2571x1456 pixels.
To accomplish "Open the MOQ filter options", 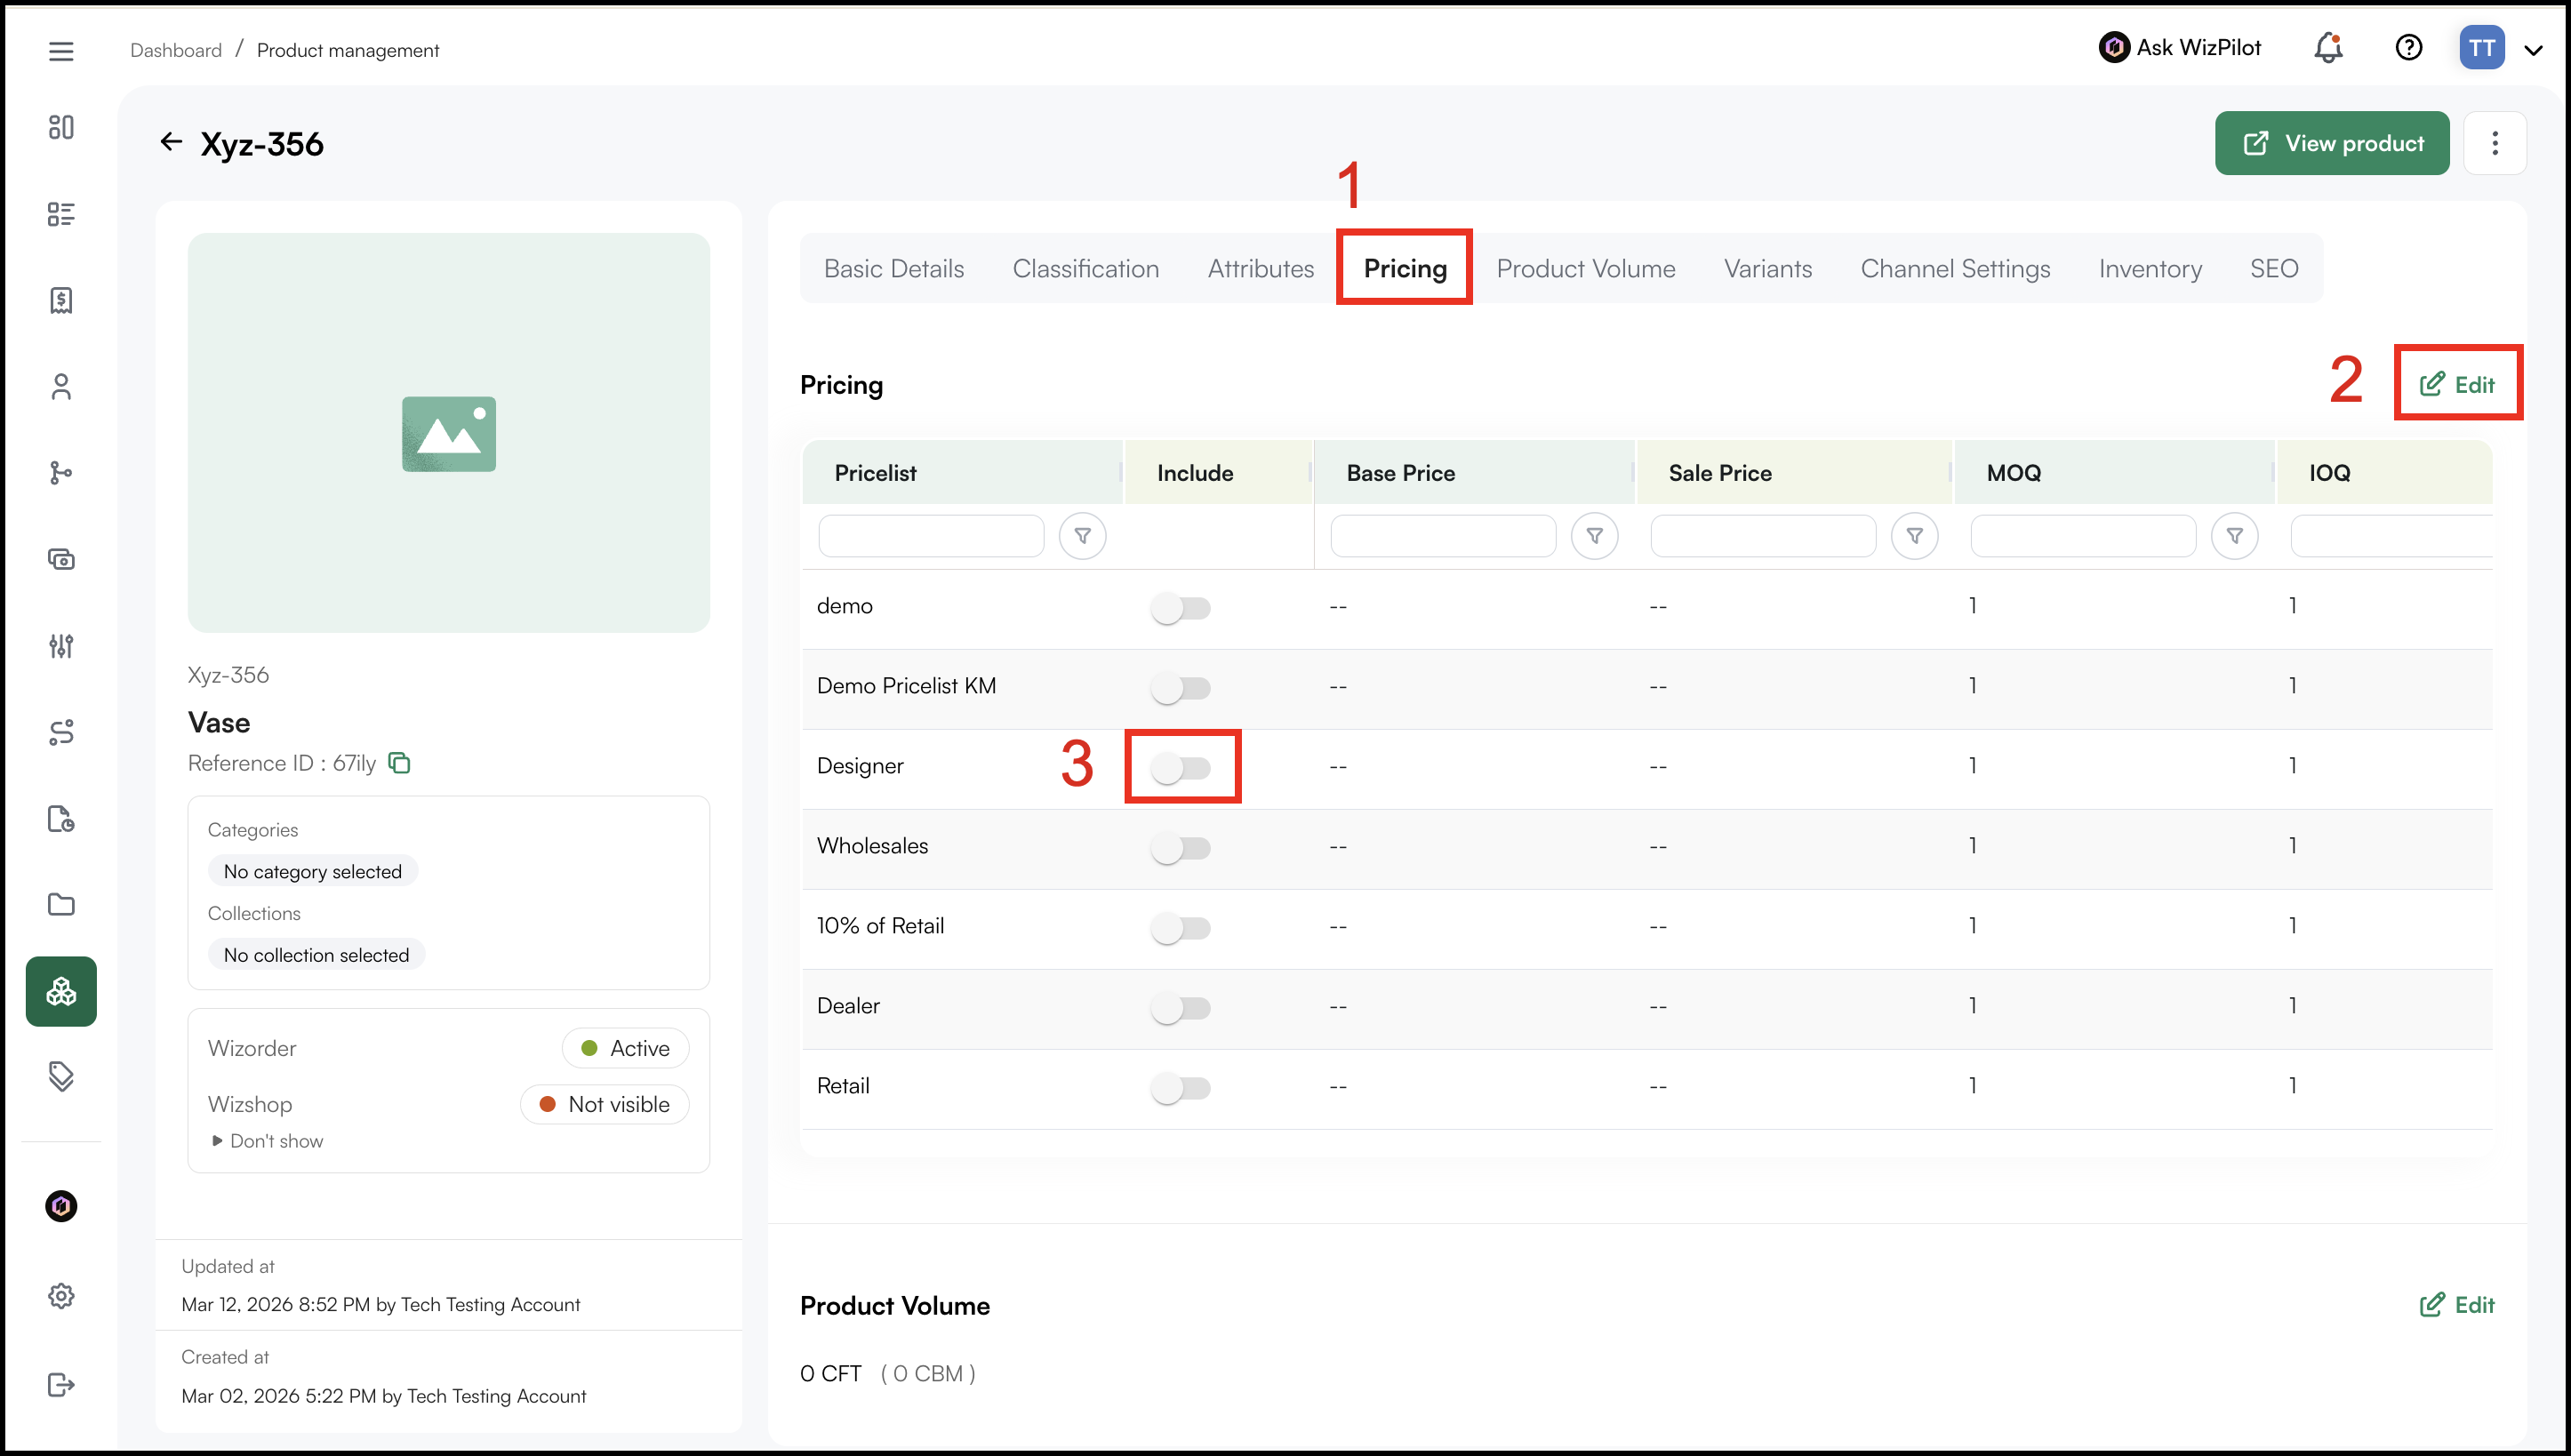I will coord(2235,537).
